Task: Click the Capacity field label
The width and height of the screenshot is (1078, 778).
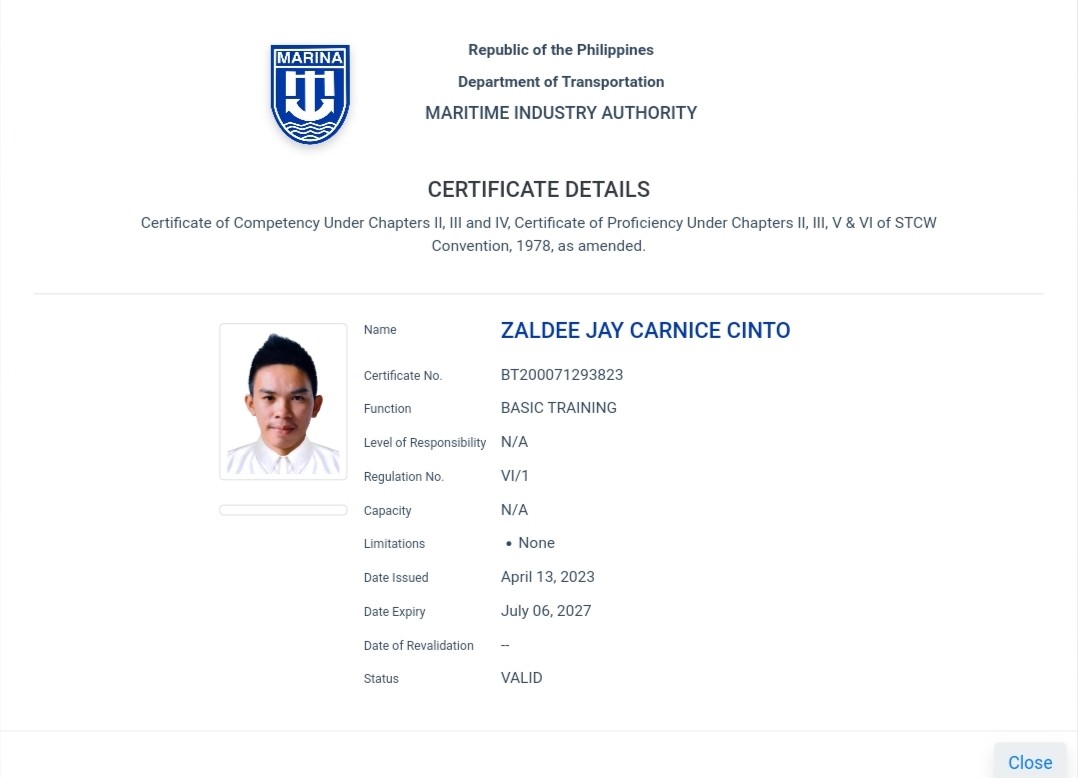Action: pyautogui.click(x=387, y=511)
